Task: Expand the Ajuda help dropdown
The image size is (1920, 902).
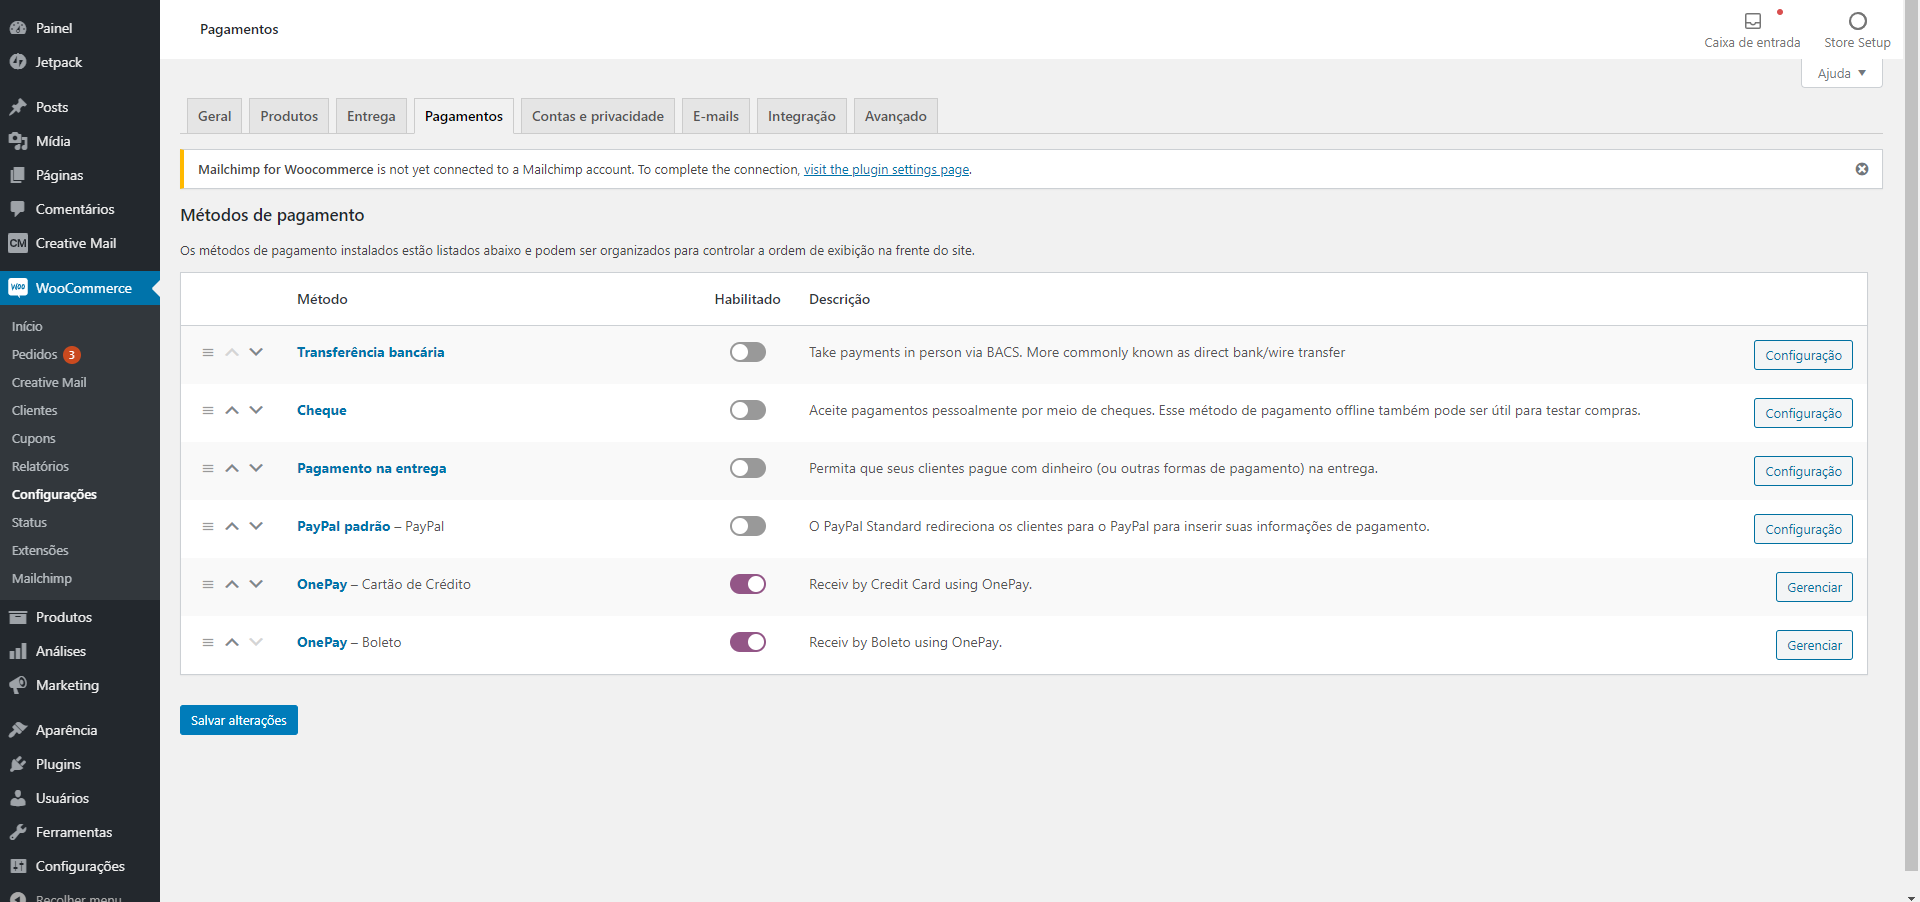Action: [1841, 73]
